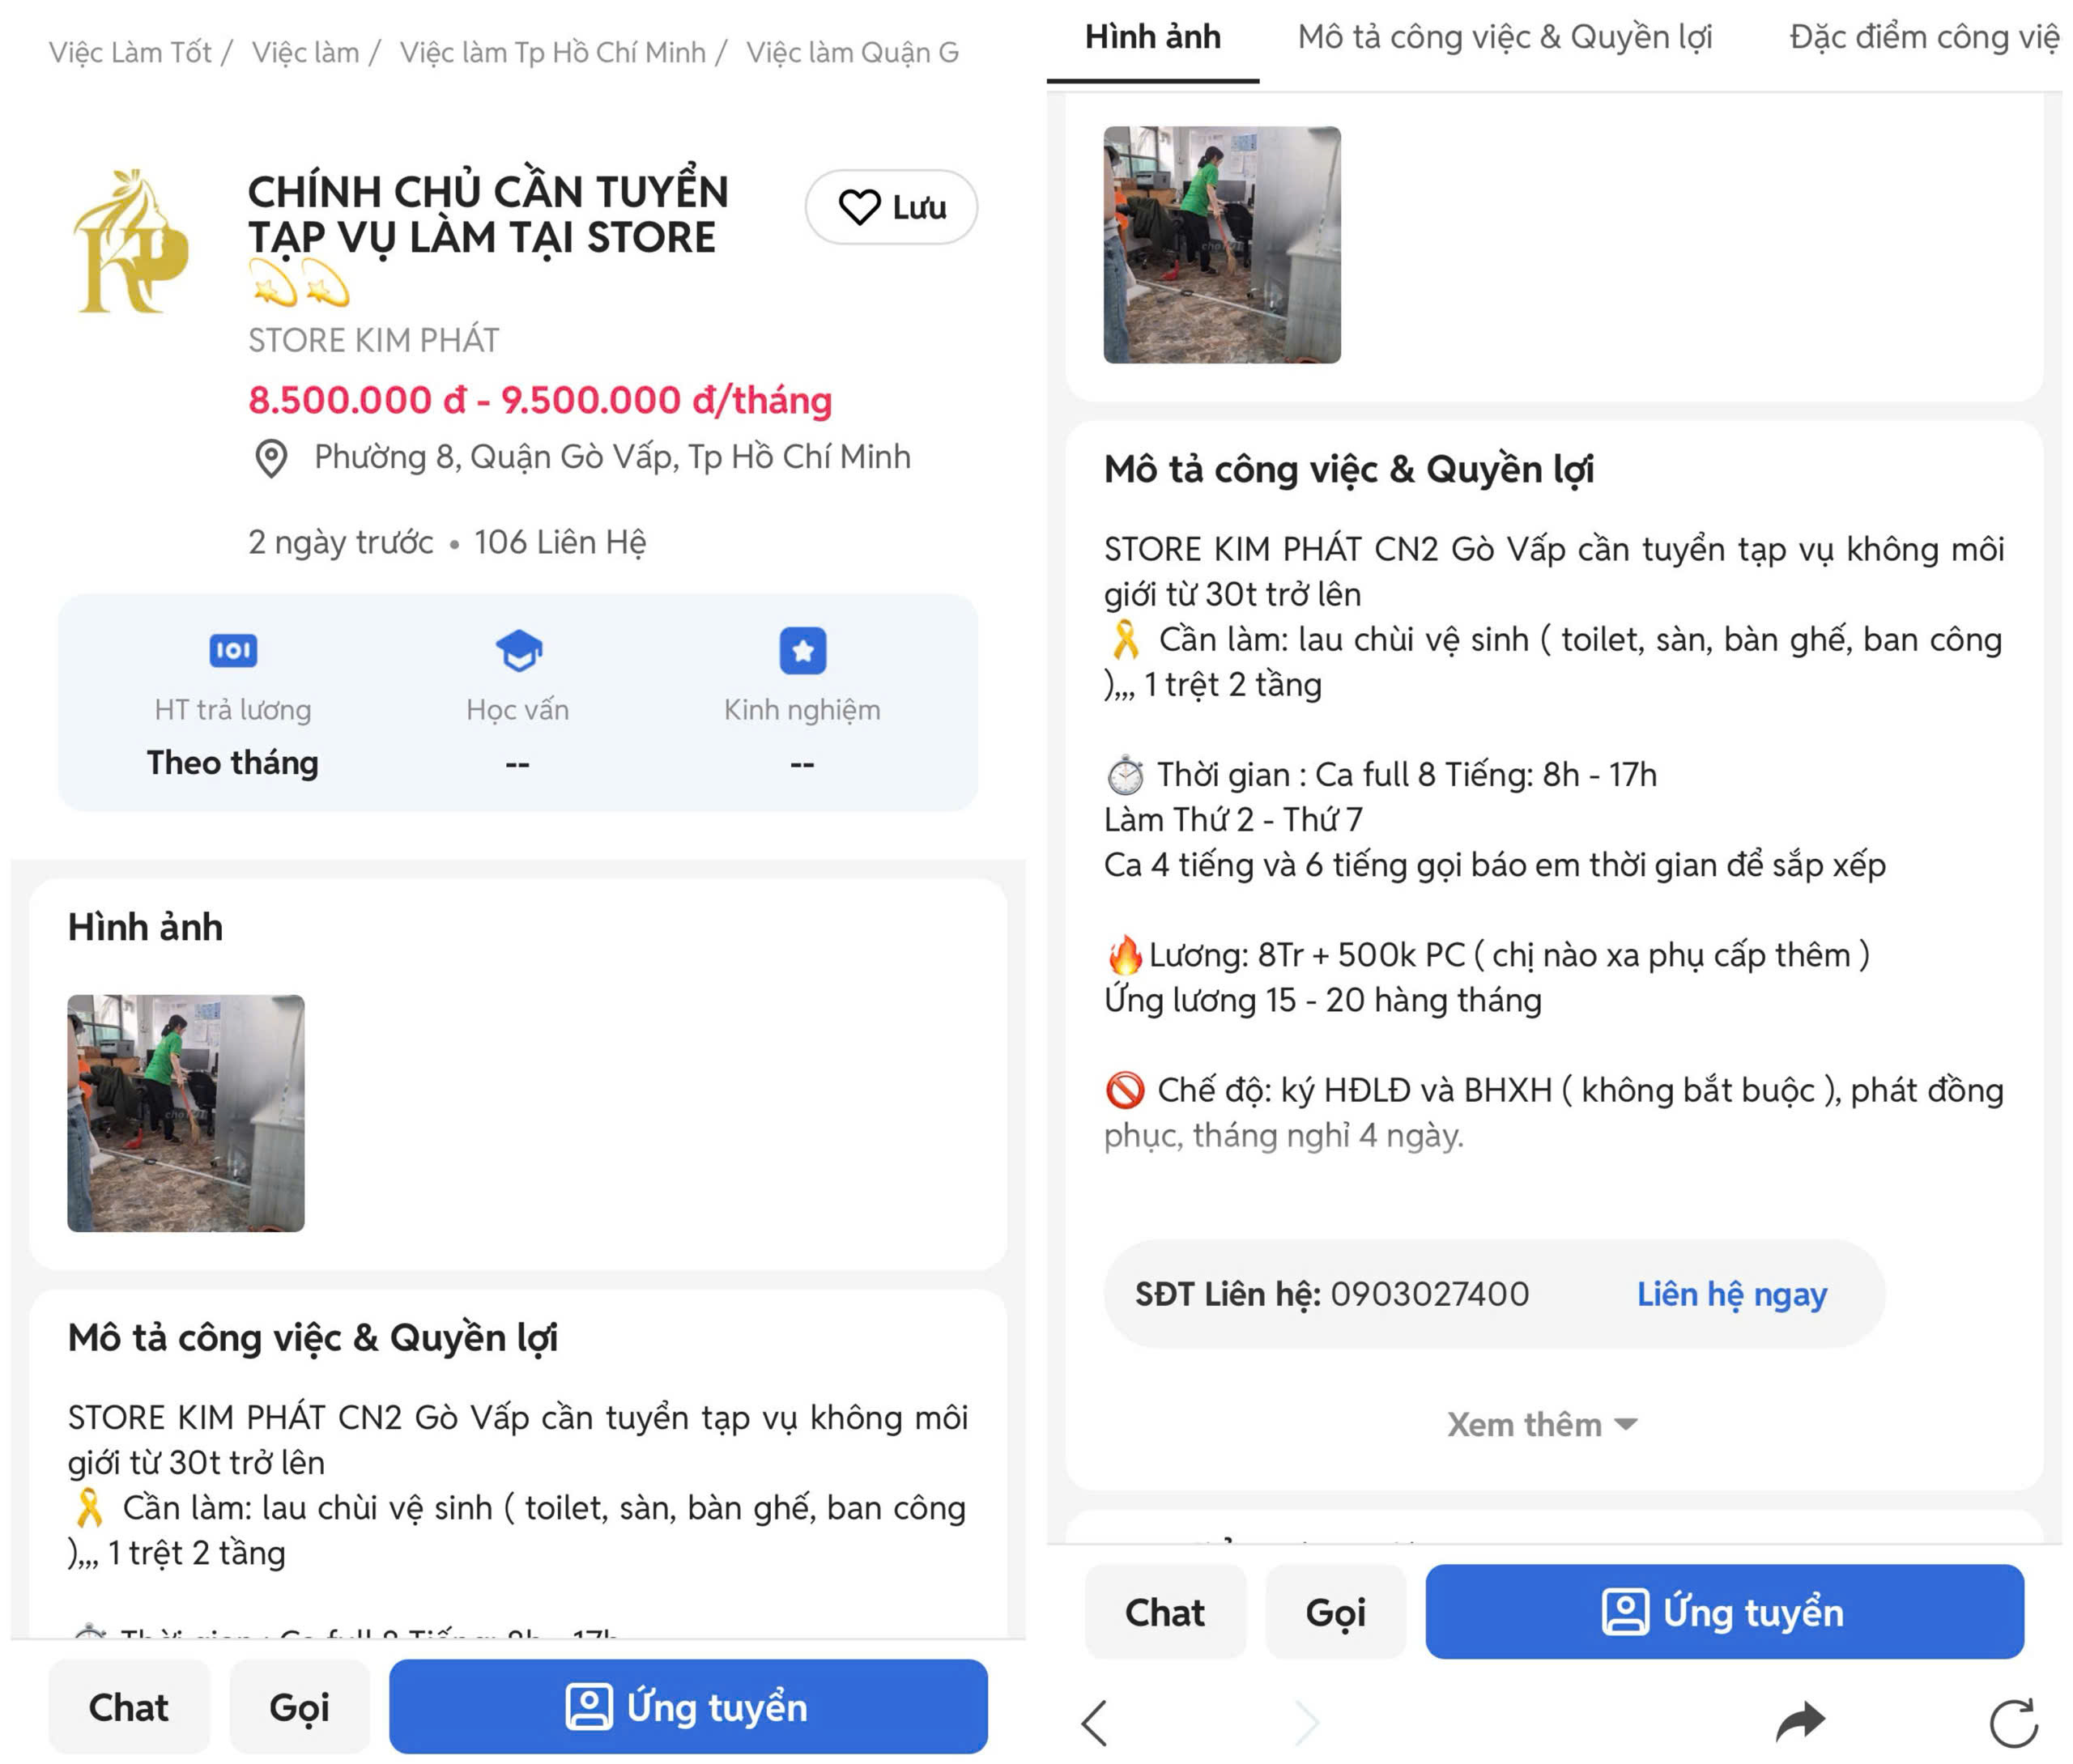Expand Xem thêm to read more
This screenshot has height=1764, width=2073.
1541,1424
